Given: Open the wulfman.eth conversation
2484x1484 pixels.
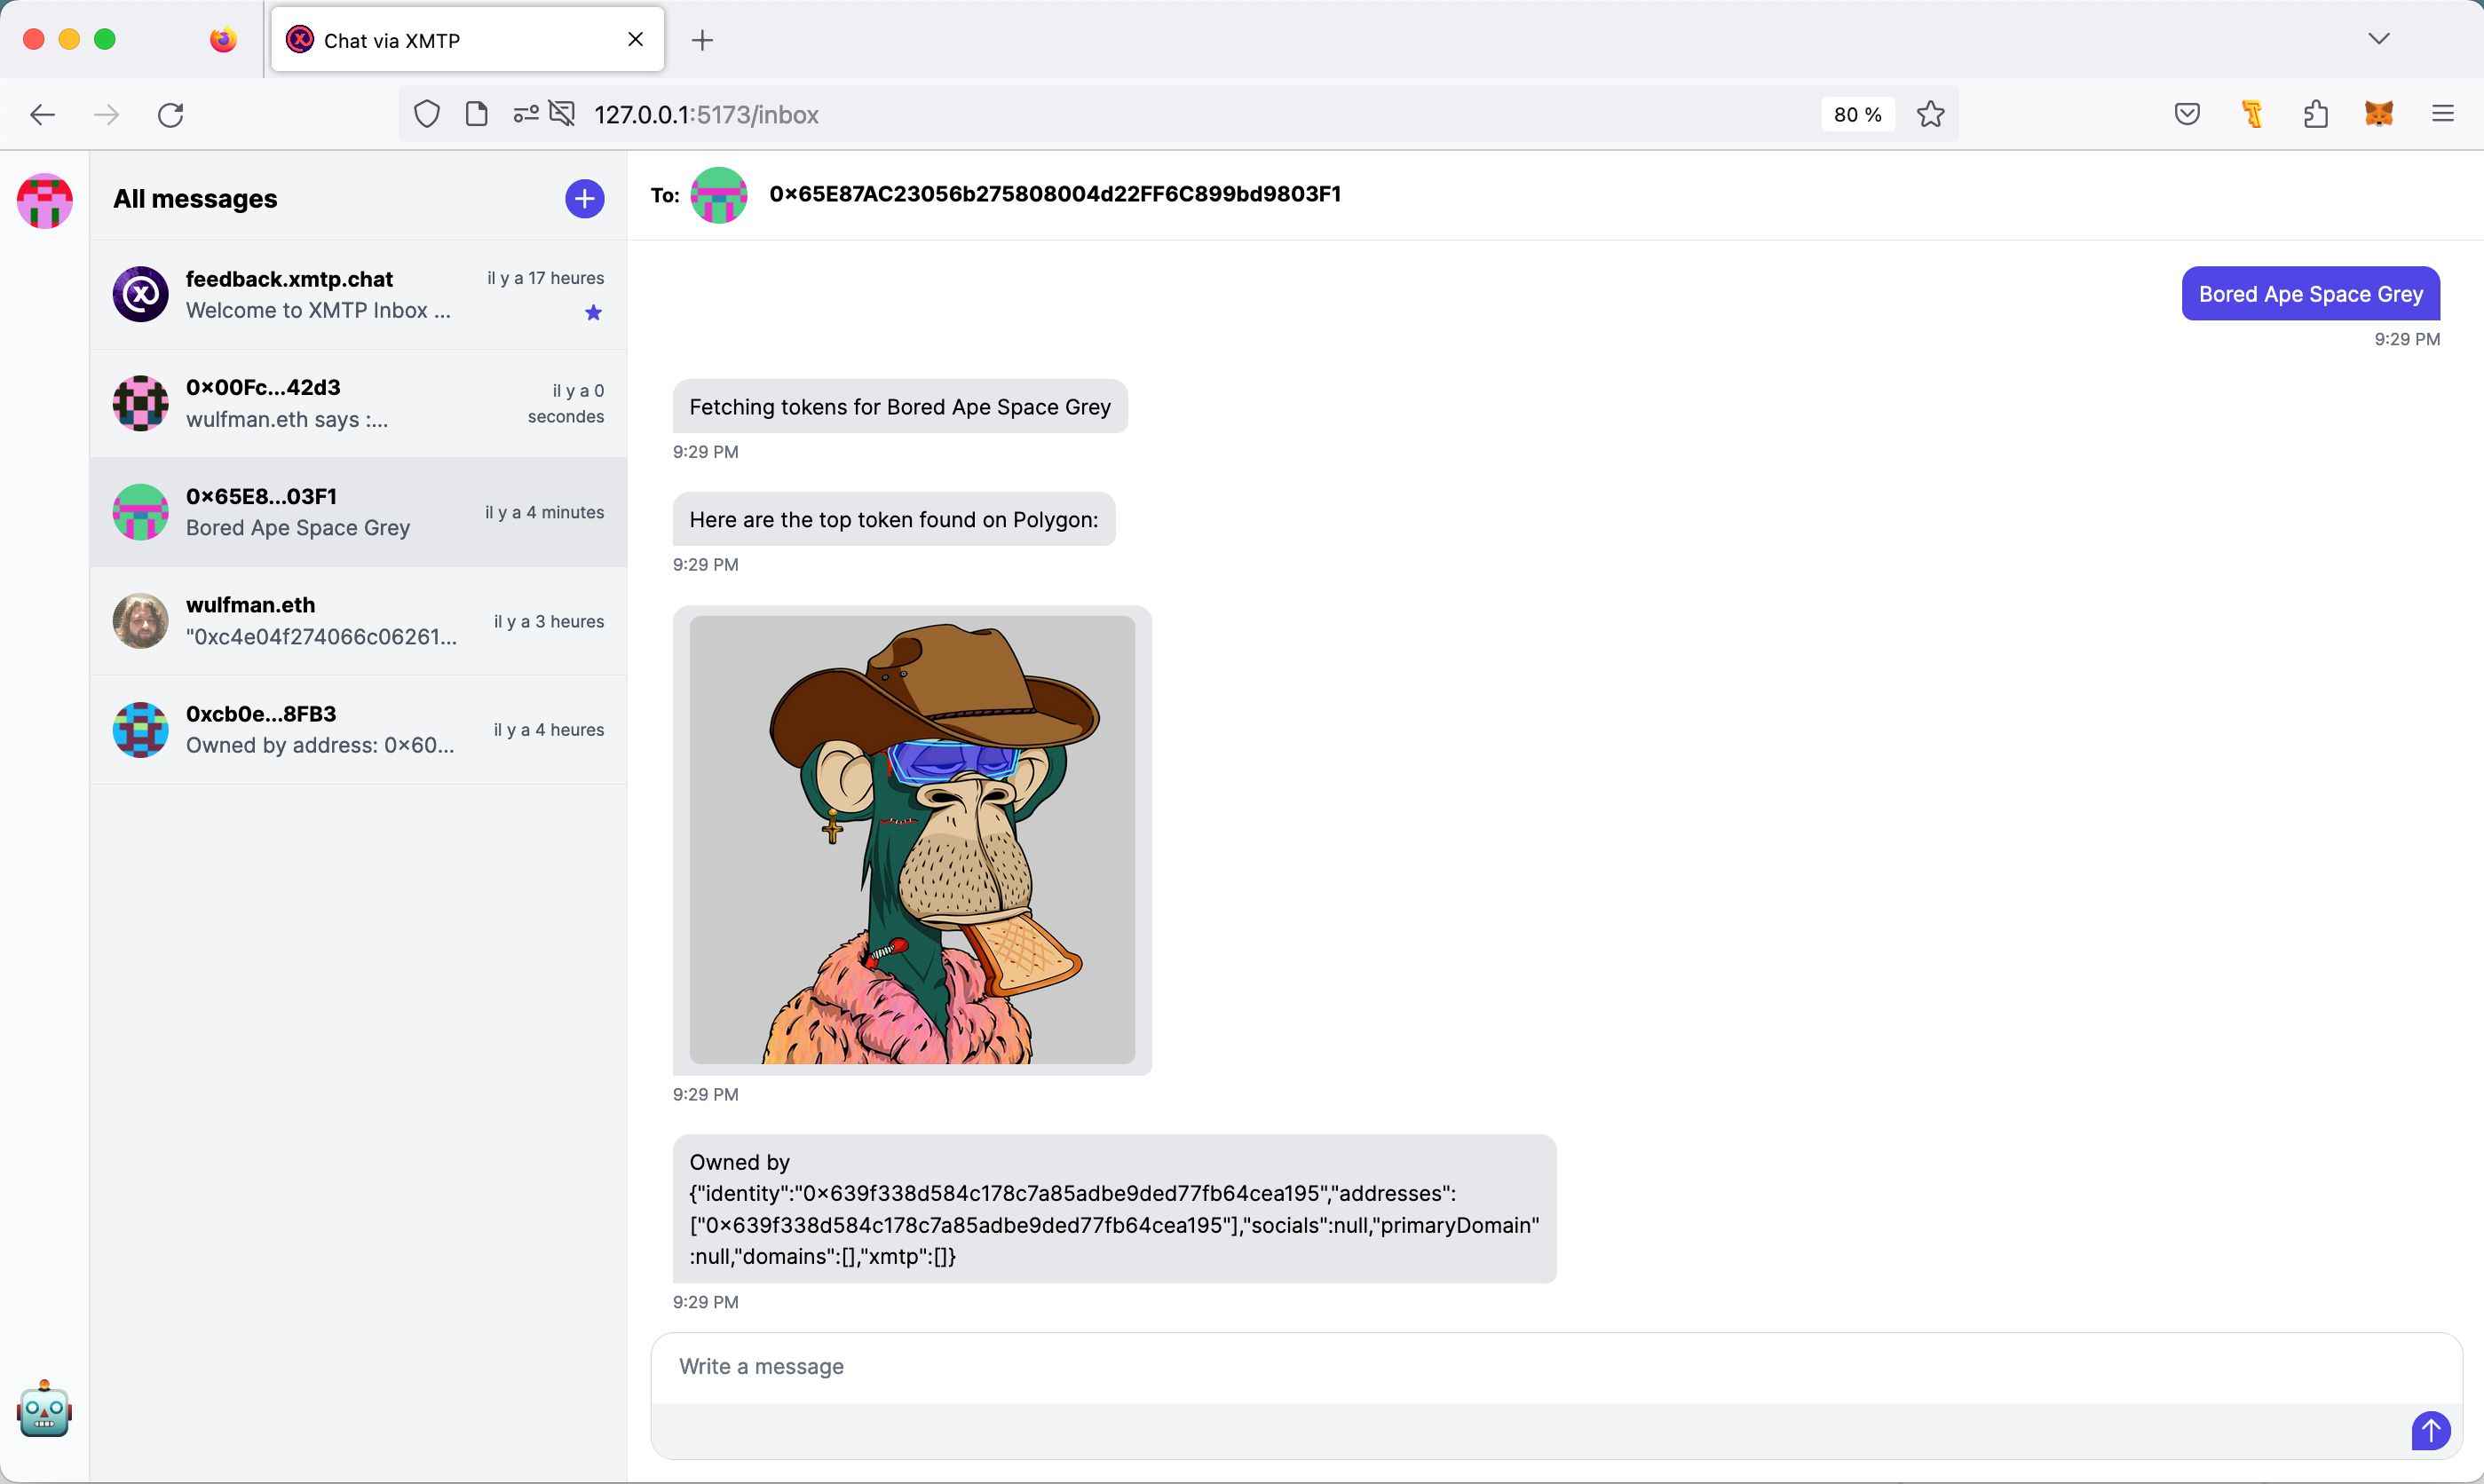Looking at the screenshot, I should tap(358, 621).
